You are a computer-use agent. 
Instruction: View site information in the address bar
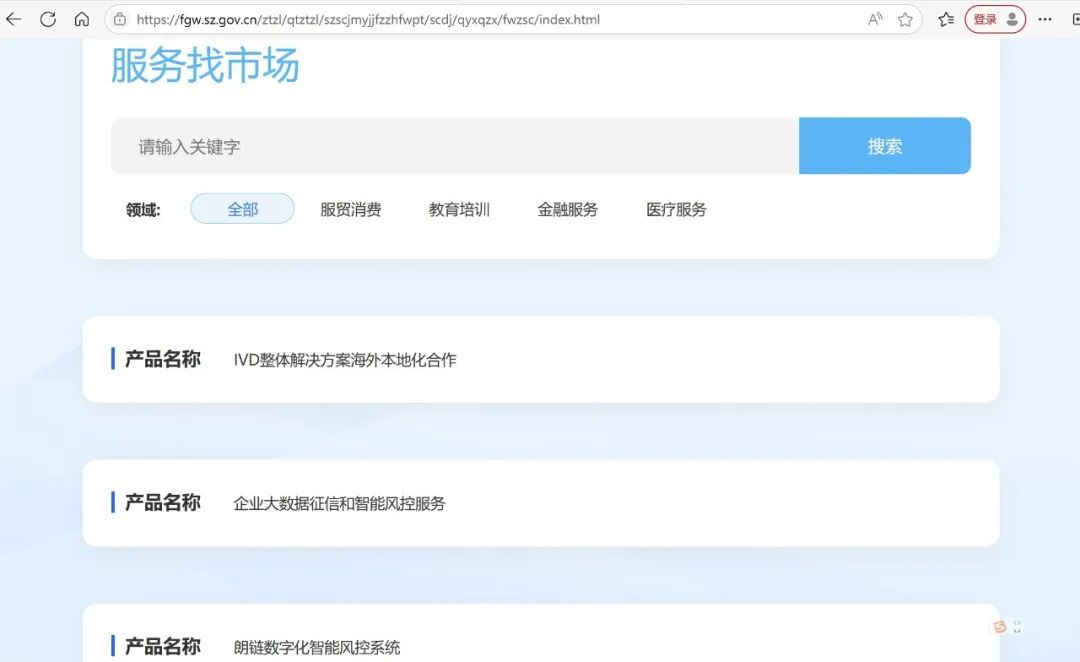(x=119, y=18)
